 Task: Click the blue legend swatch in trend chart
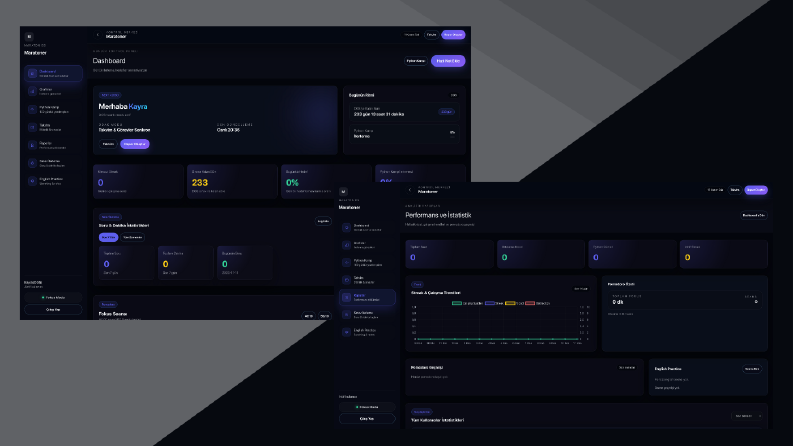coord(490,303)
